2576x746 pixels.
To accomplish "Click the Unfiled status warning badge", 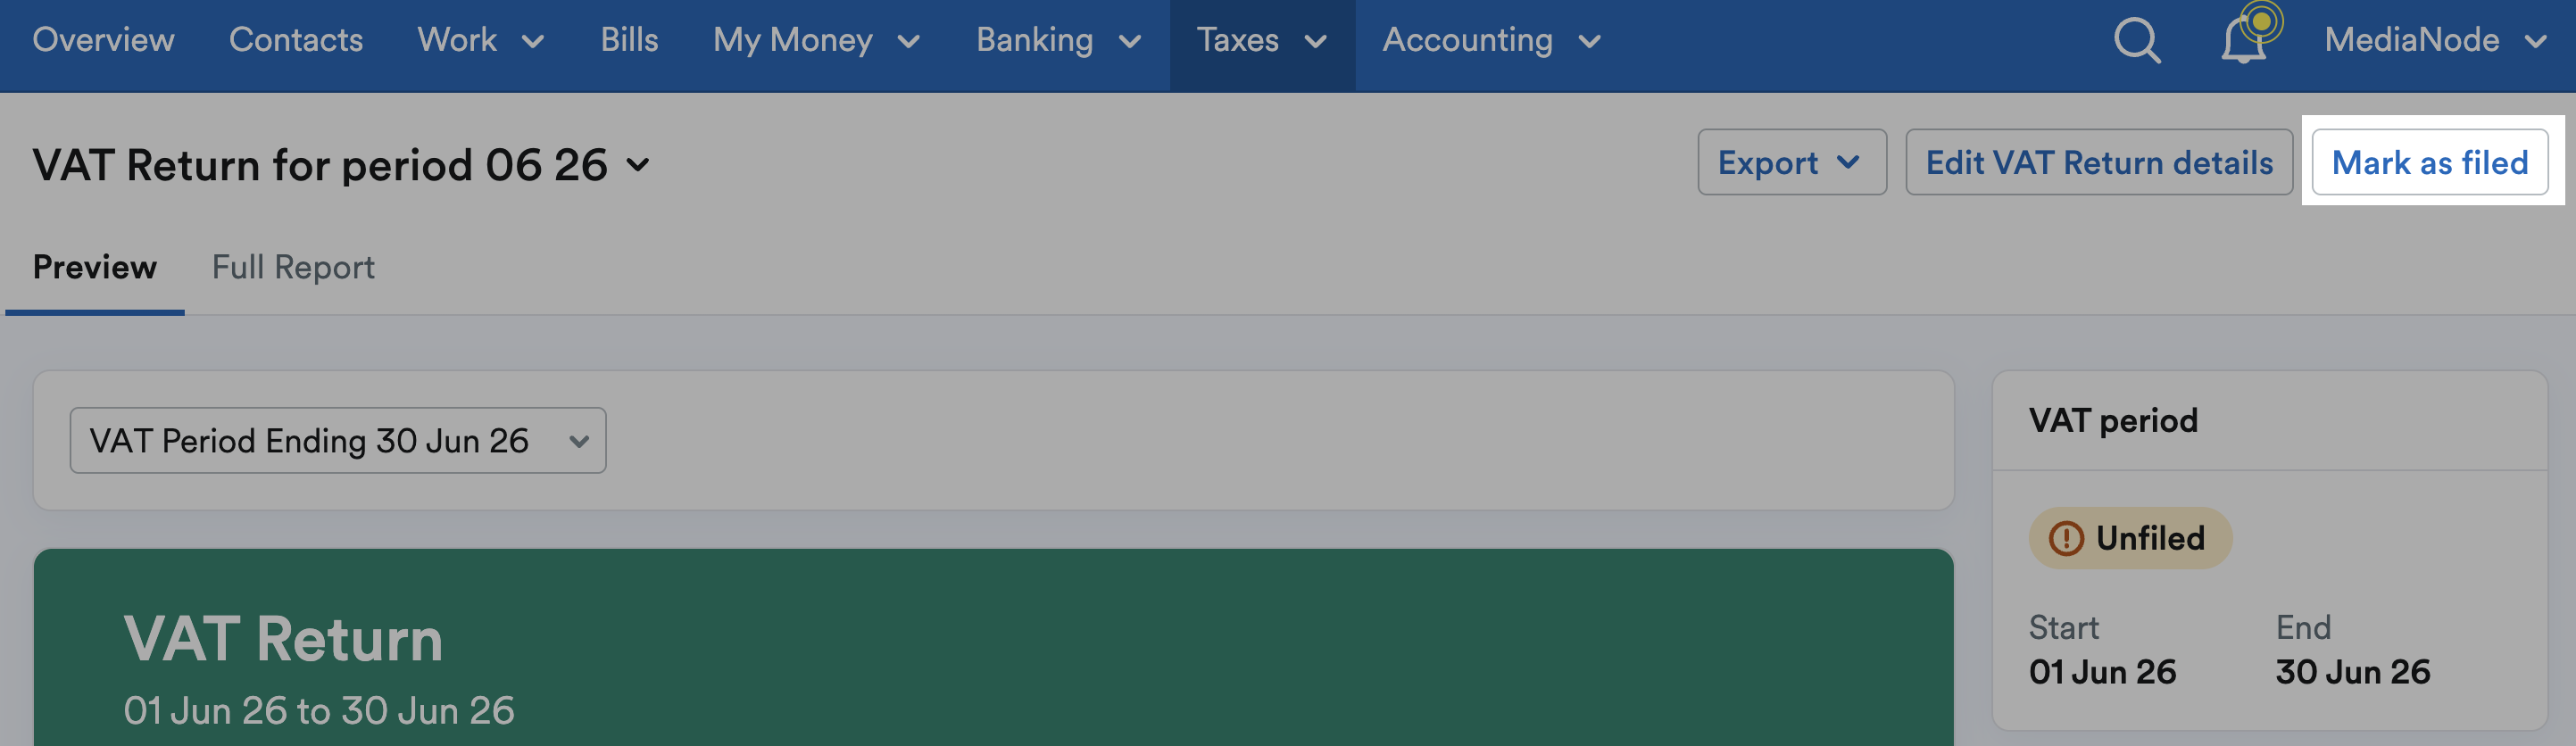I will (x=2130, y=538).
